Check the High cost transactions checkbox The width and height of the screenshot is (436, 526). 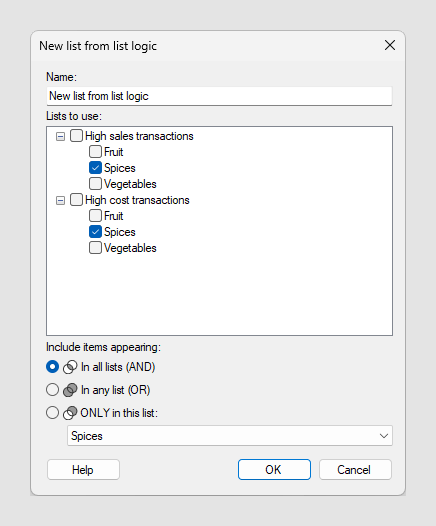[x=76, y=200]
